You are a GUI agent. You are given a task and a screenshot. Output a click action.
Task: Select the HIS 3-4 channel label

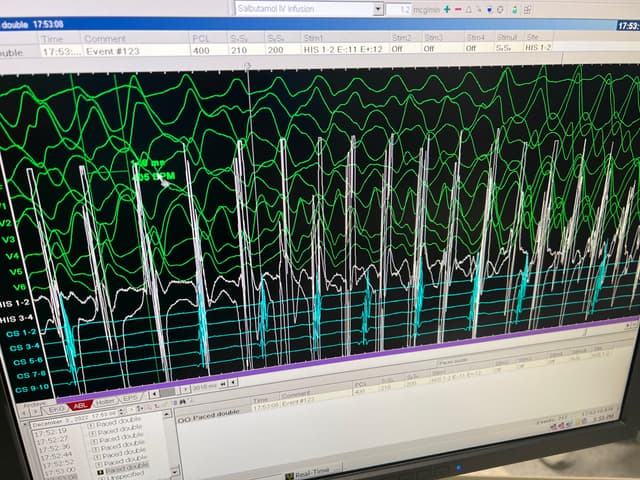point(16,318)
